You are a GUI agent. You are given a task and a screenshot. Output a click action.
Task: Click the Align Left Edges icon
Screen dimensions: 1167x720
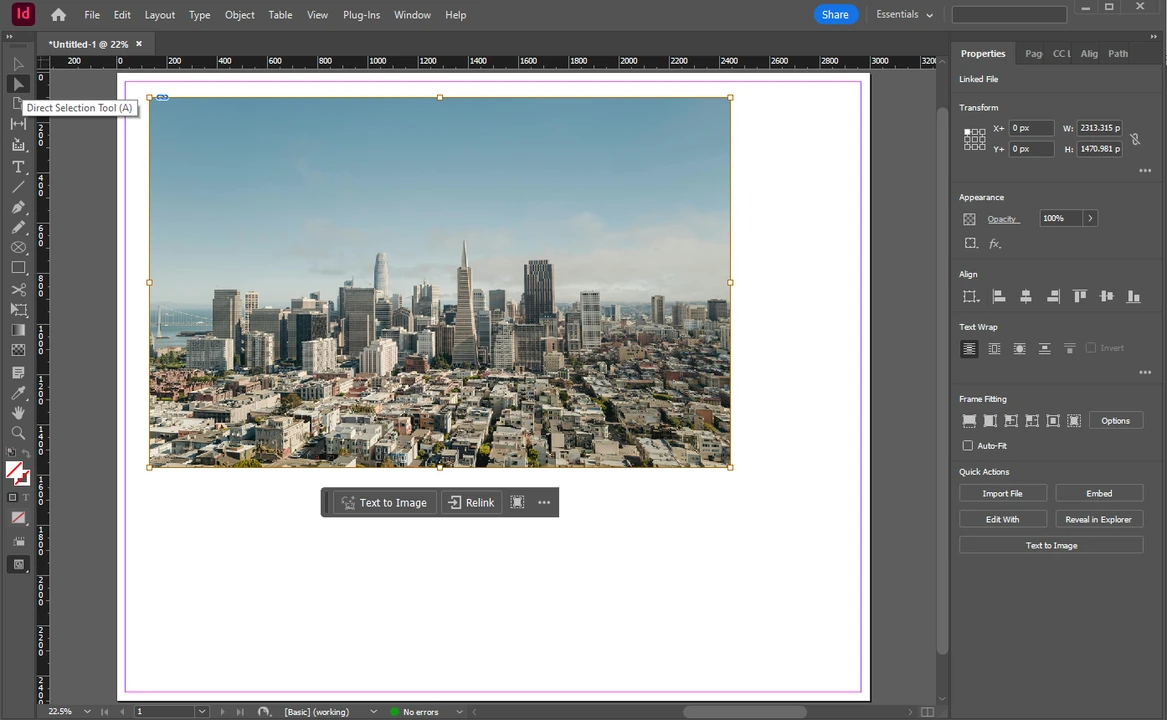pyautogui.click(x=999, y=296)
